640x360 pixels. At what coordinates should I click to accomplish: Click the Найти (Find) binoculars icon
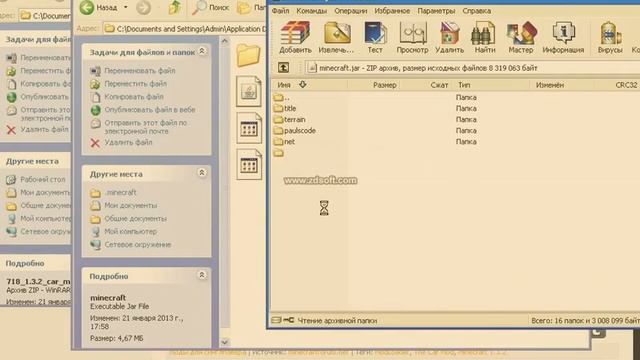coord(484,38)
